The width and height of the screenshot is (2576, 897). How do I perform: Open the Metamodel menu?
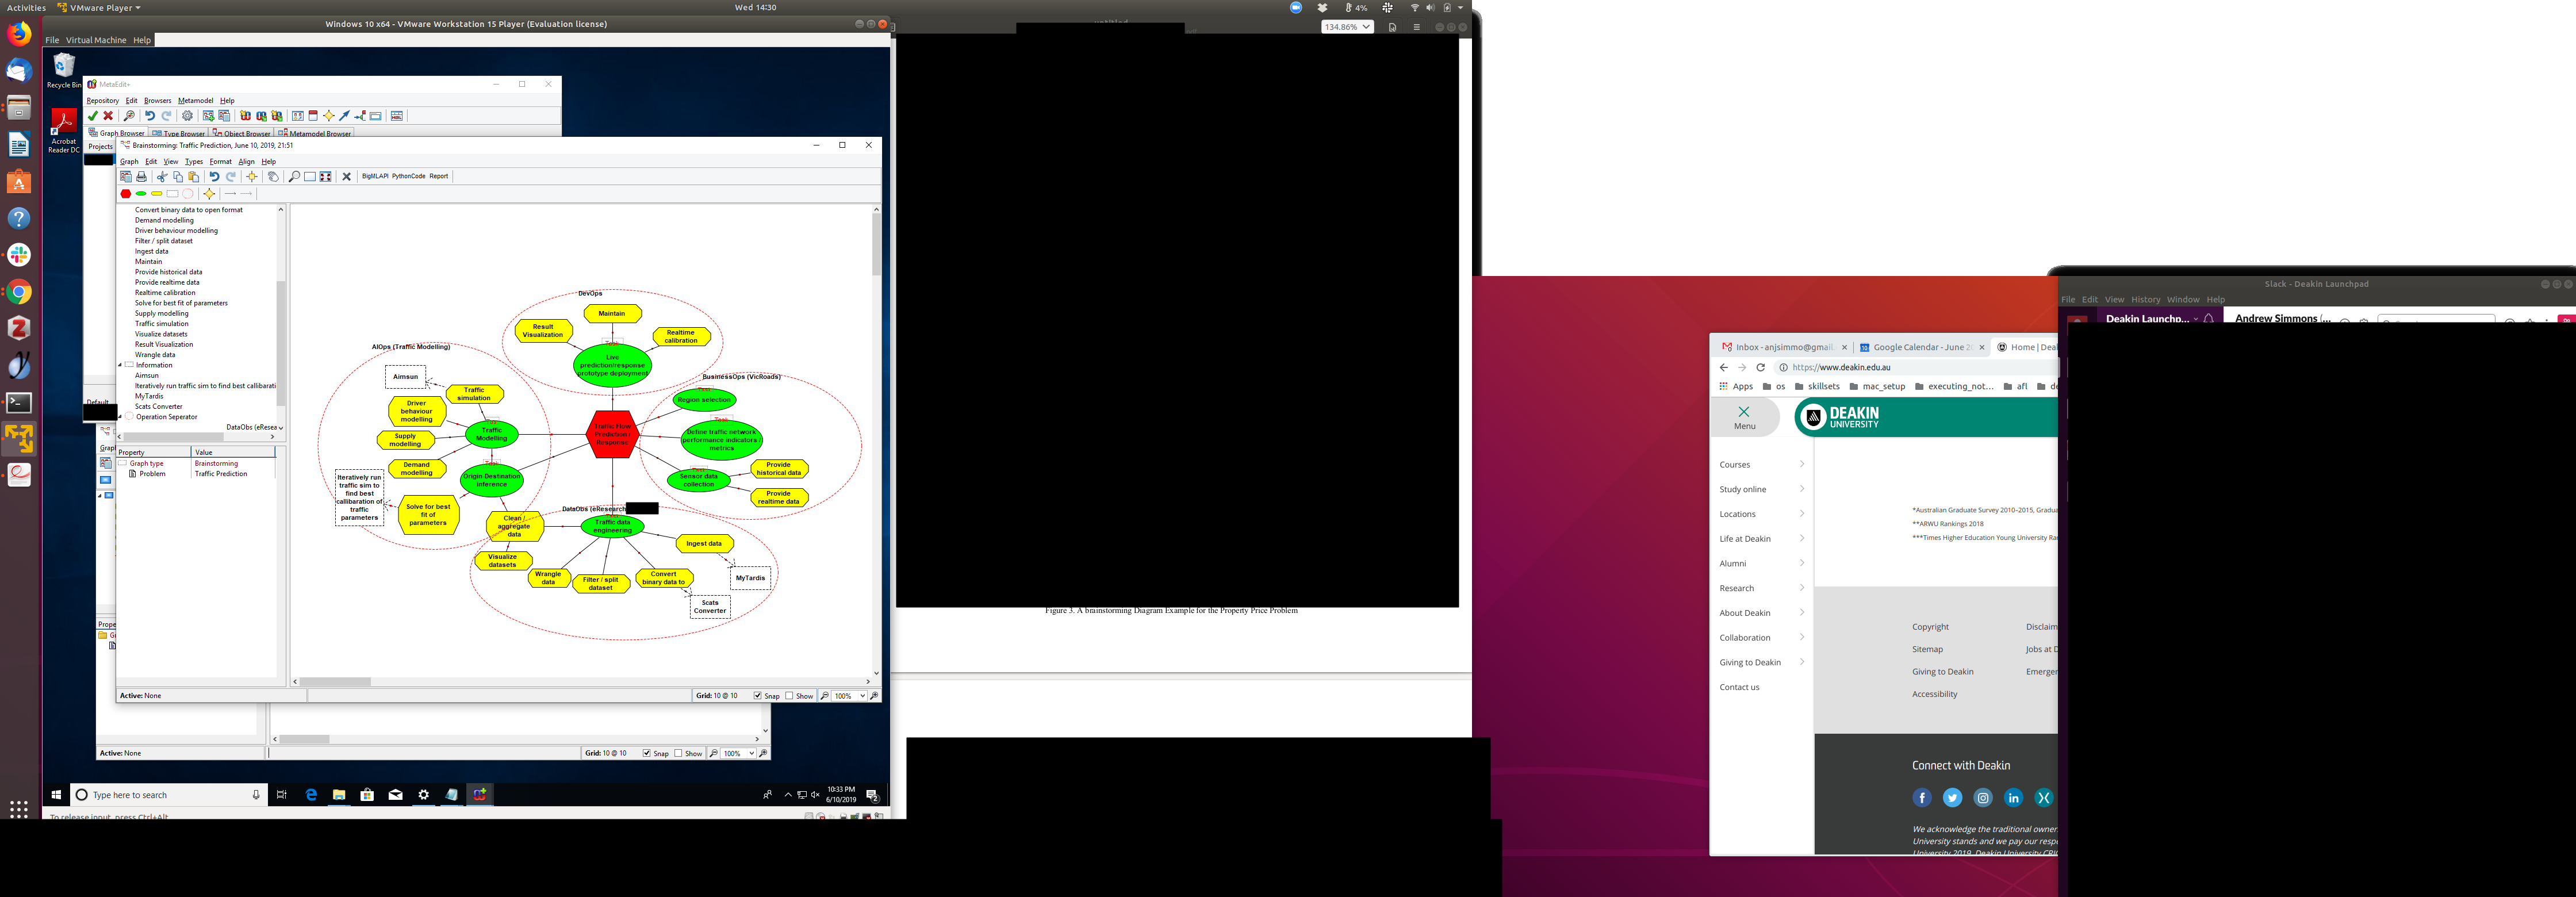coord(195,100)
